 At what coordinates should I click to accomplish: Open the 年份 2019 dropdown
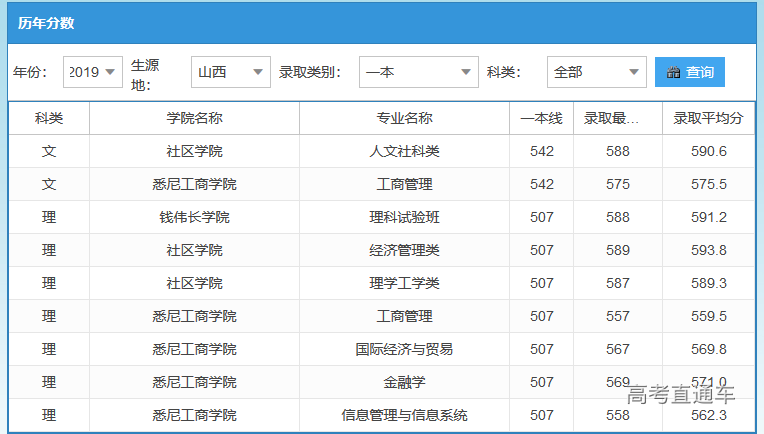click(x=93, y=72)
